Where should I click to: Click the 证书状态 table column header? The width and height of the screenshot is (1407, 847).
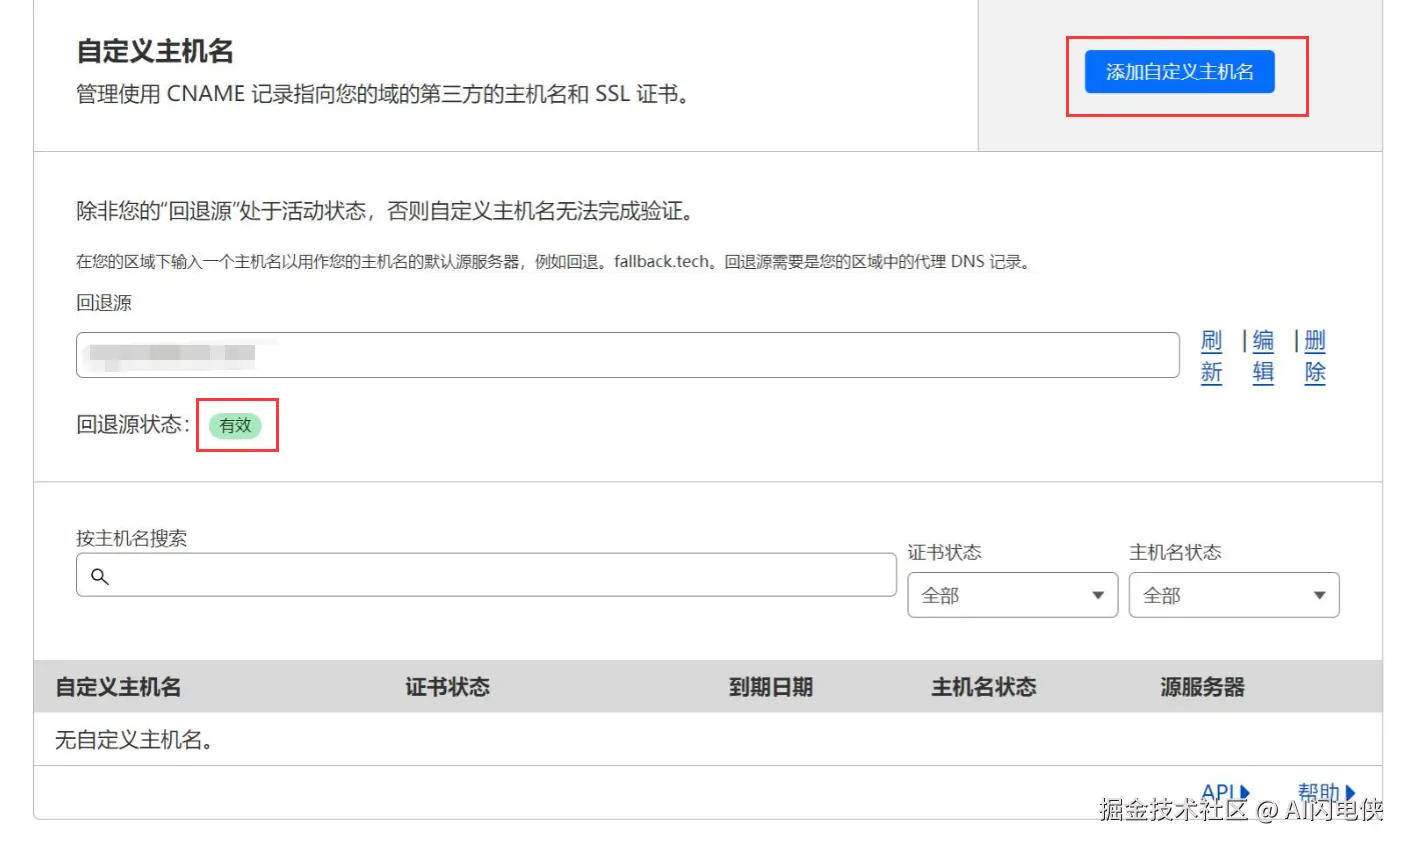448,687
